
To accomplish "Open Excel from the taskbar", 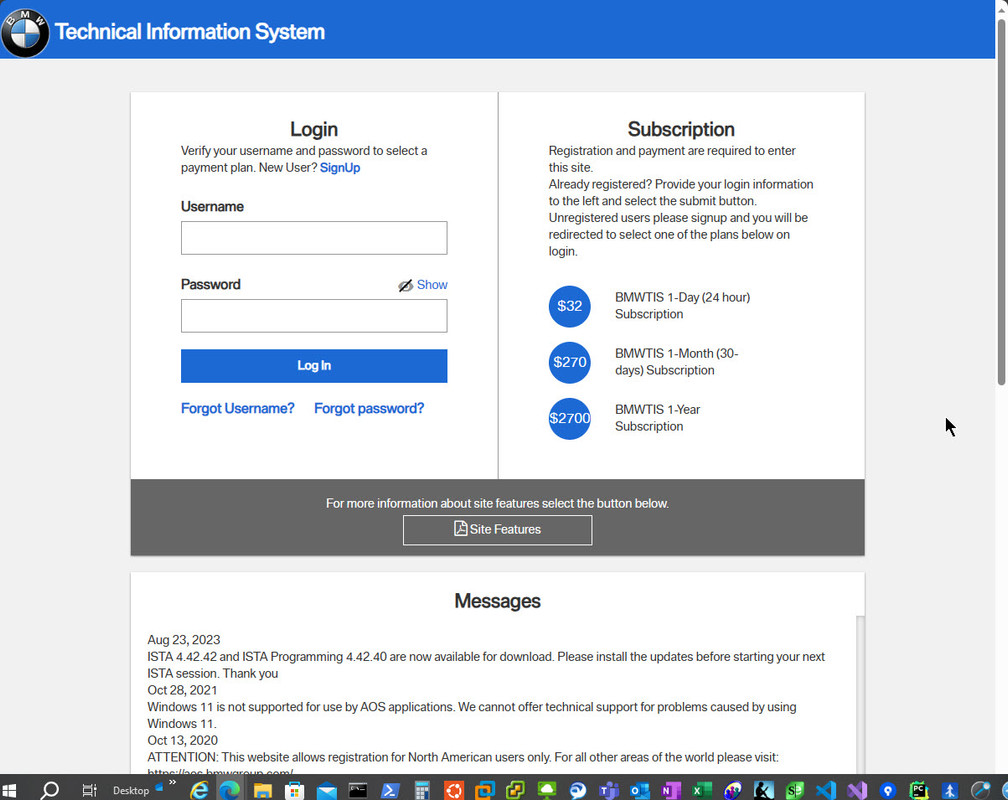I will point(702,790).
